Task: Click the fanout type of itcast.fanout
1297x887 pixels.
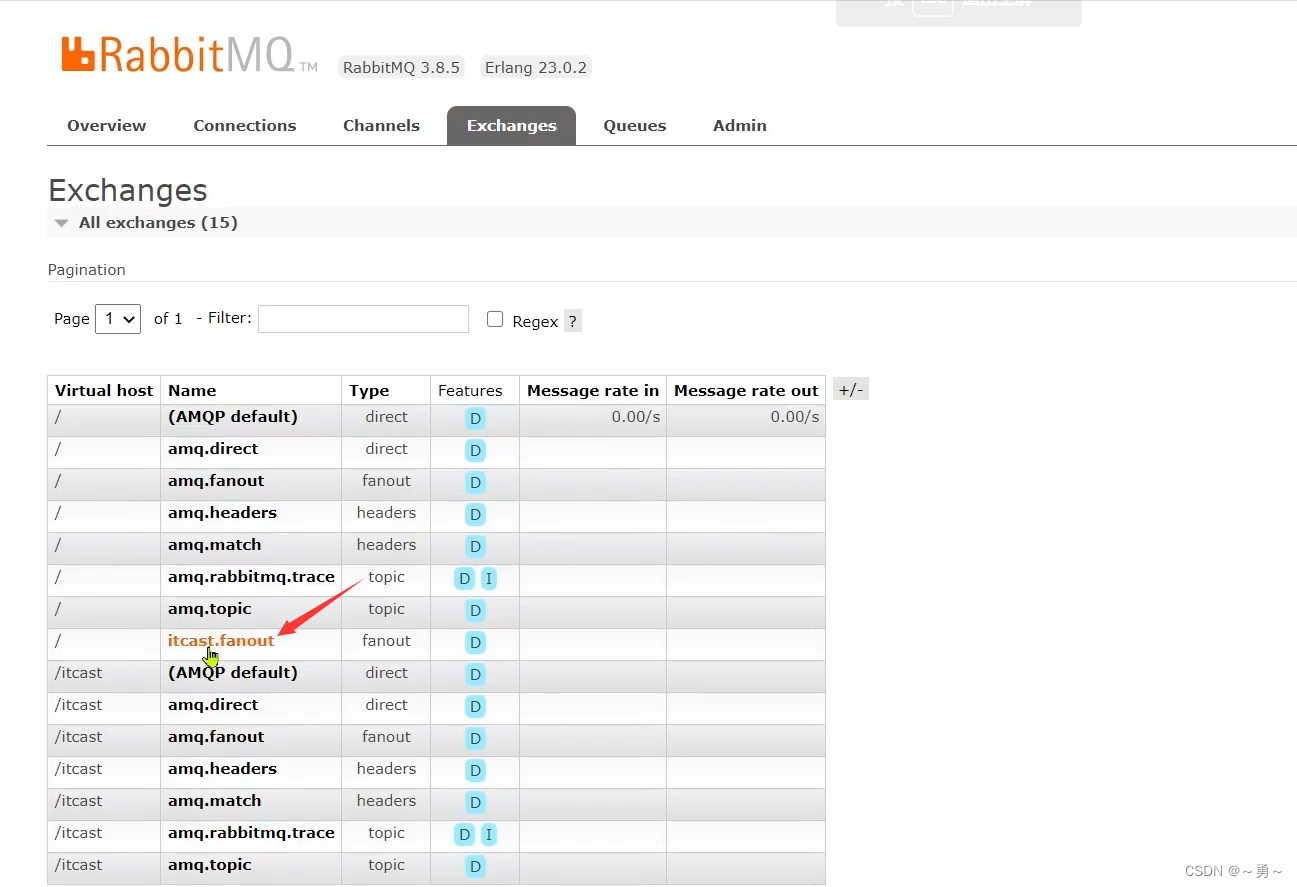Action: pyautogui.click(x=386, y=640)
